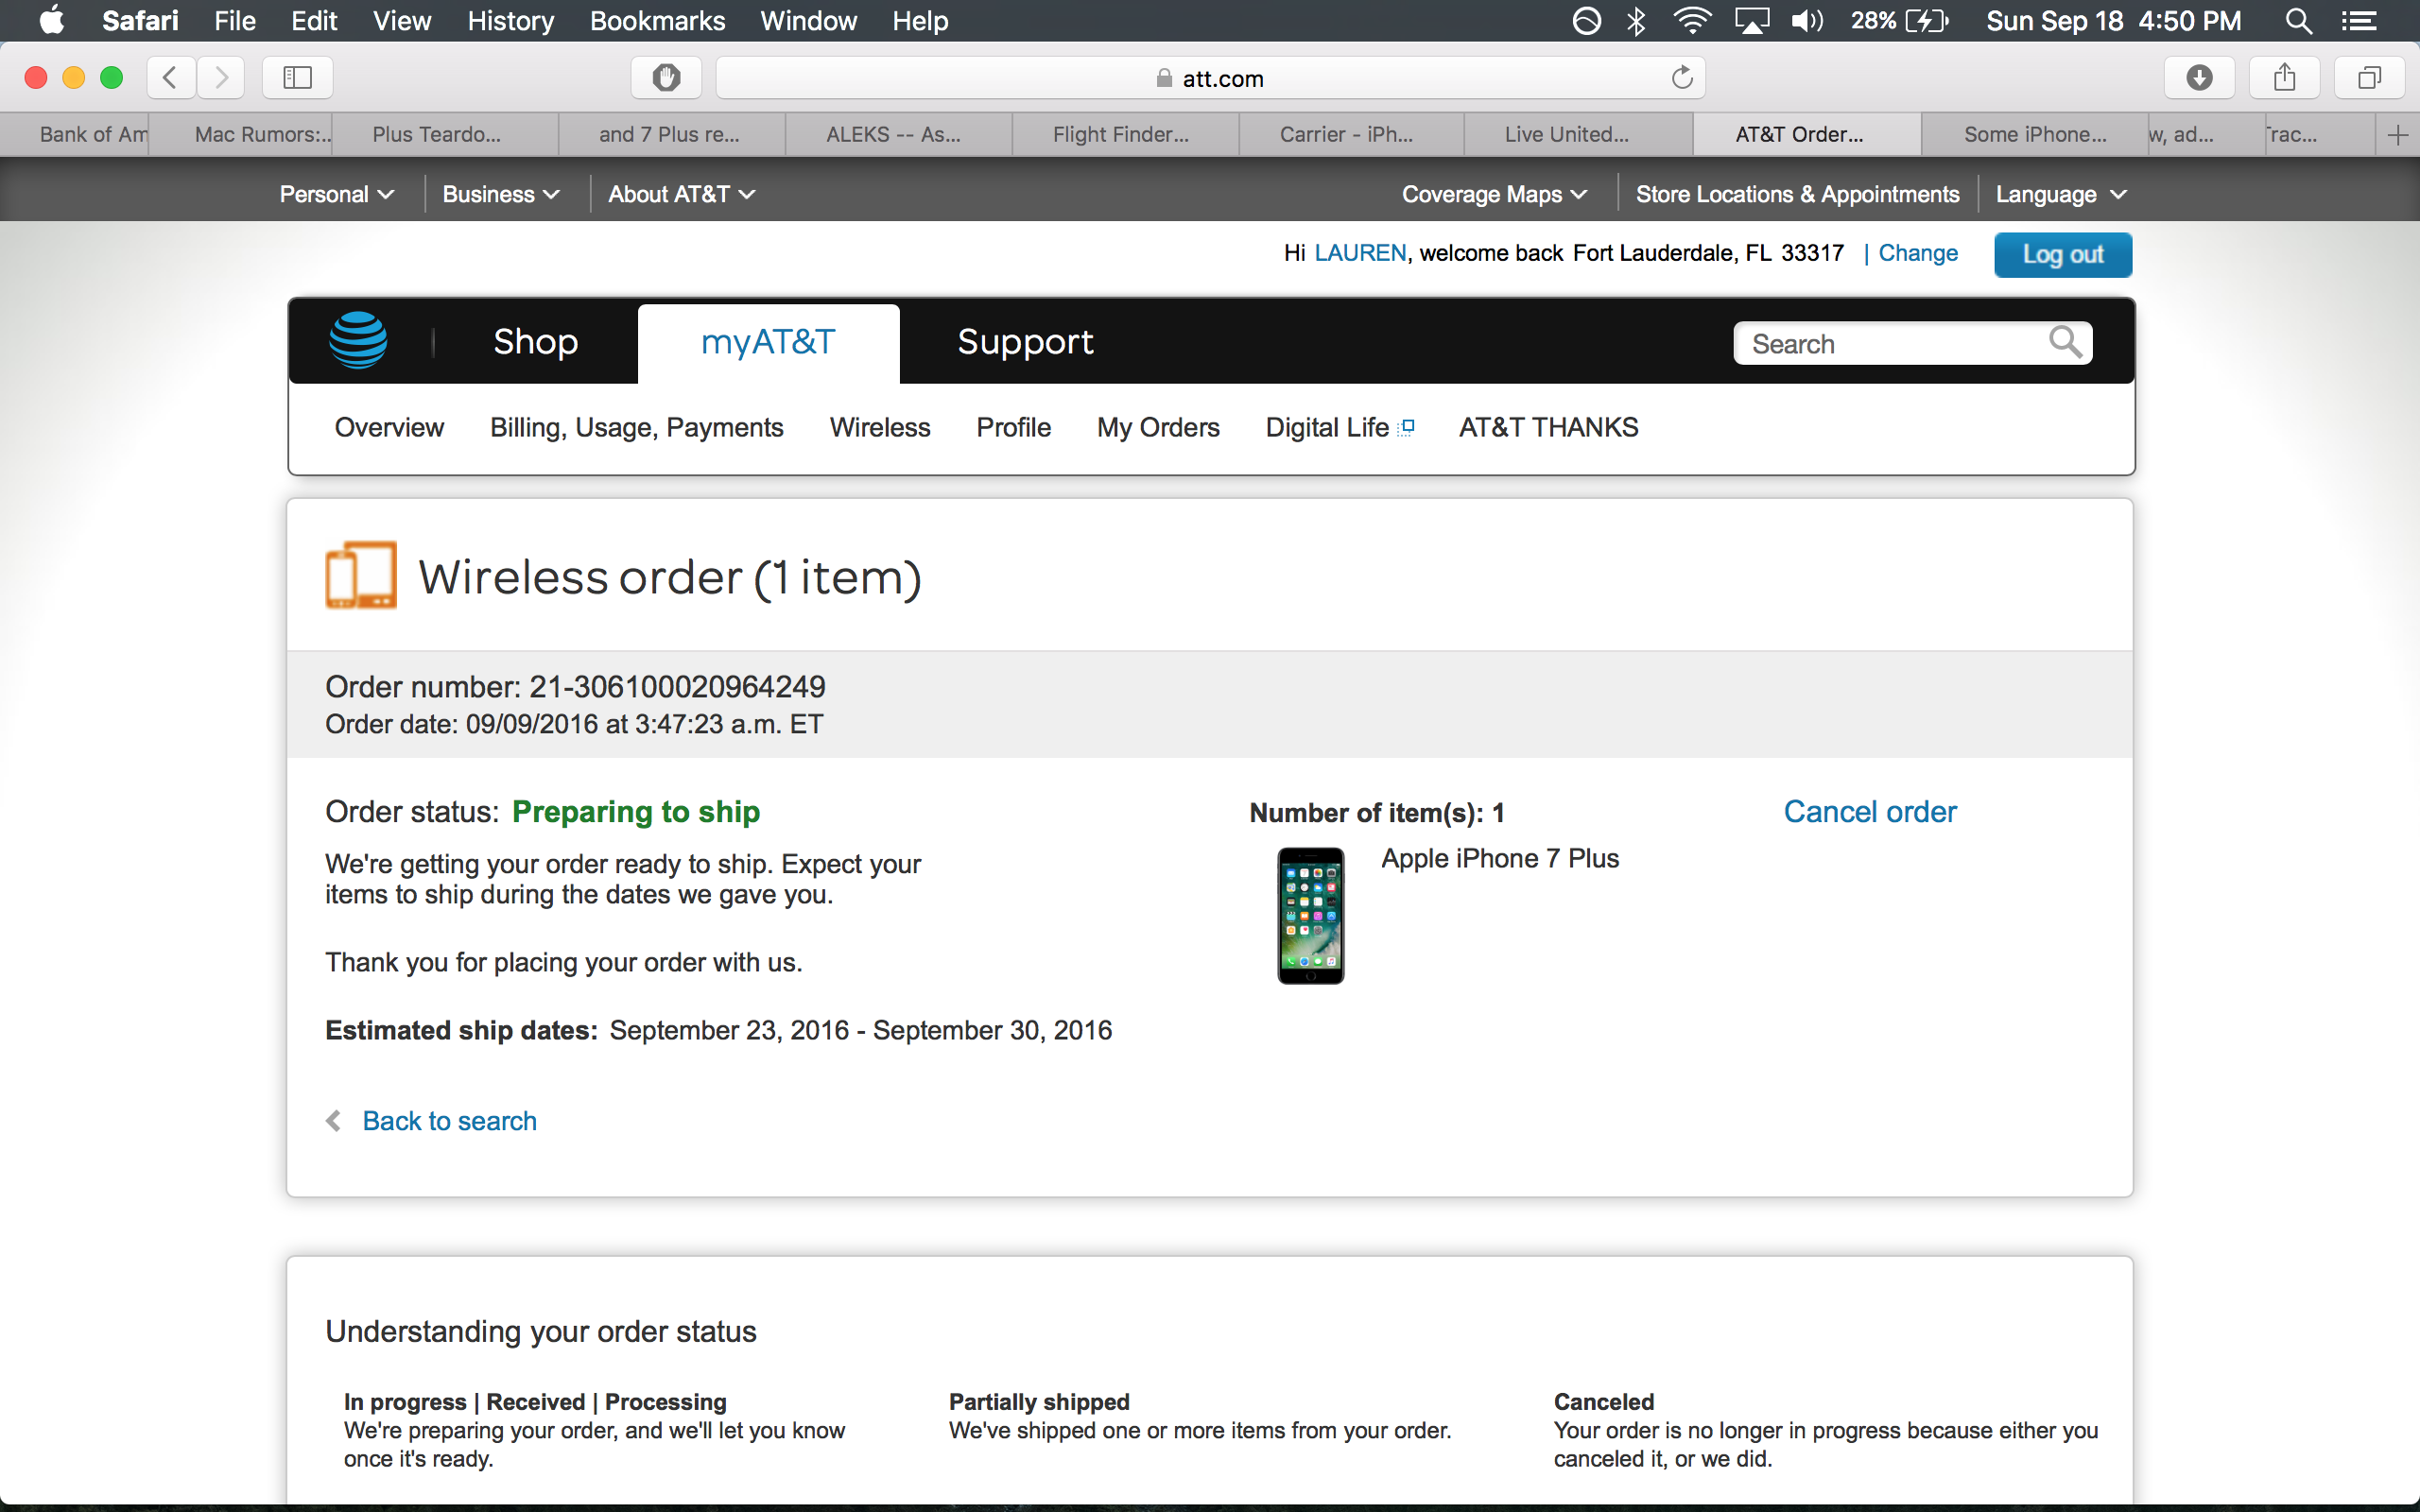The image size is (2420, 1512).
Task: Open the Language dropdown
Action: coord(2060,194)
